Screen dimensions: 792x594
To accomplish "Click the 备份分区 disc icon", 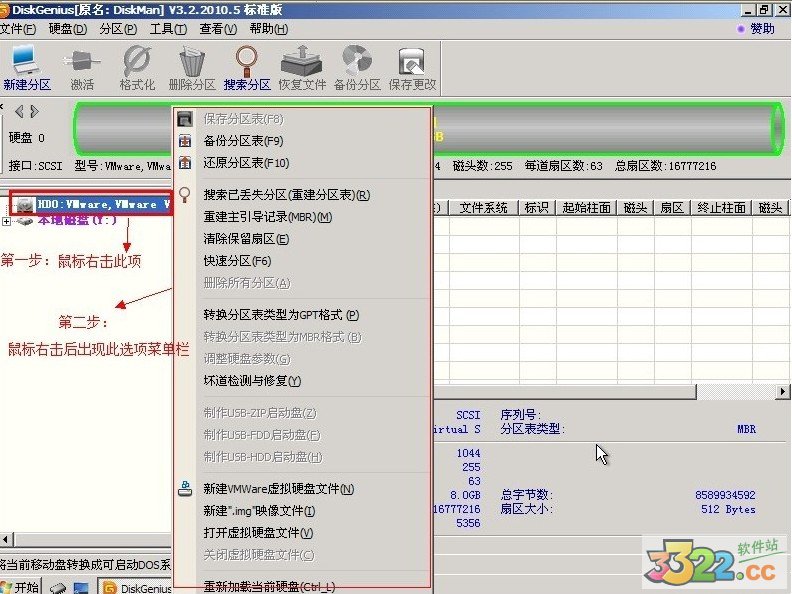I will tap(357, 61).
